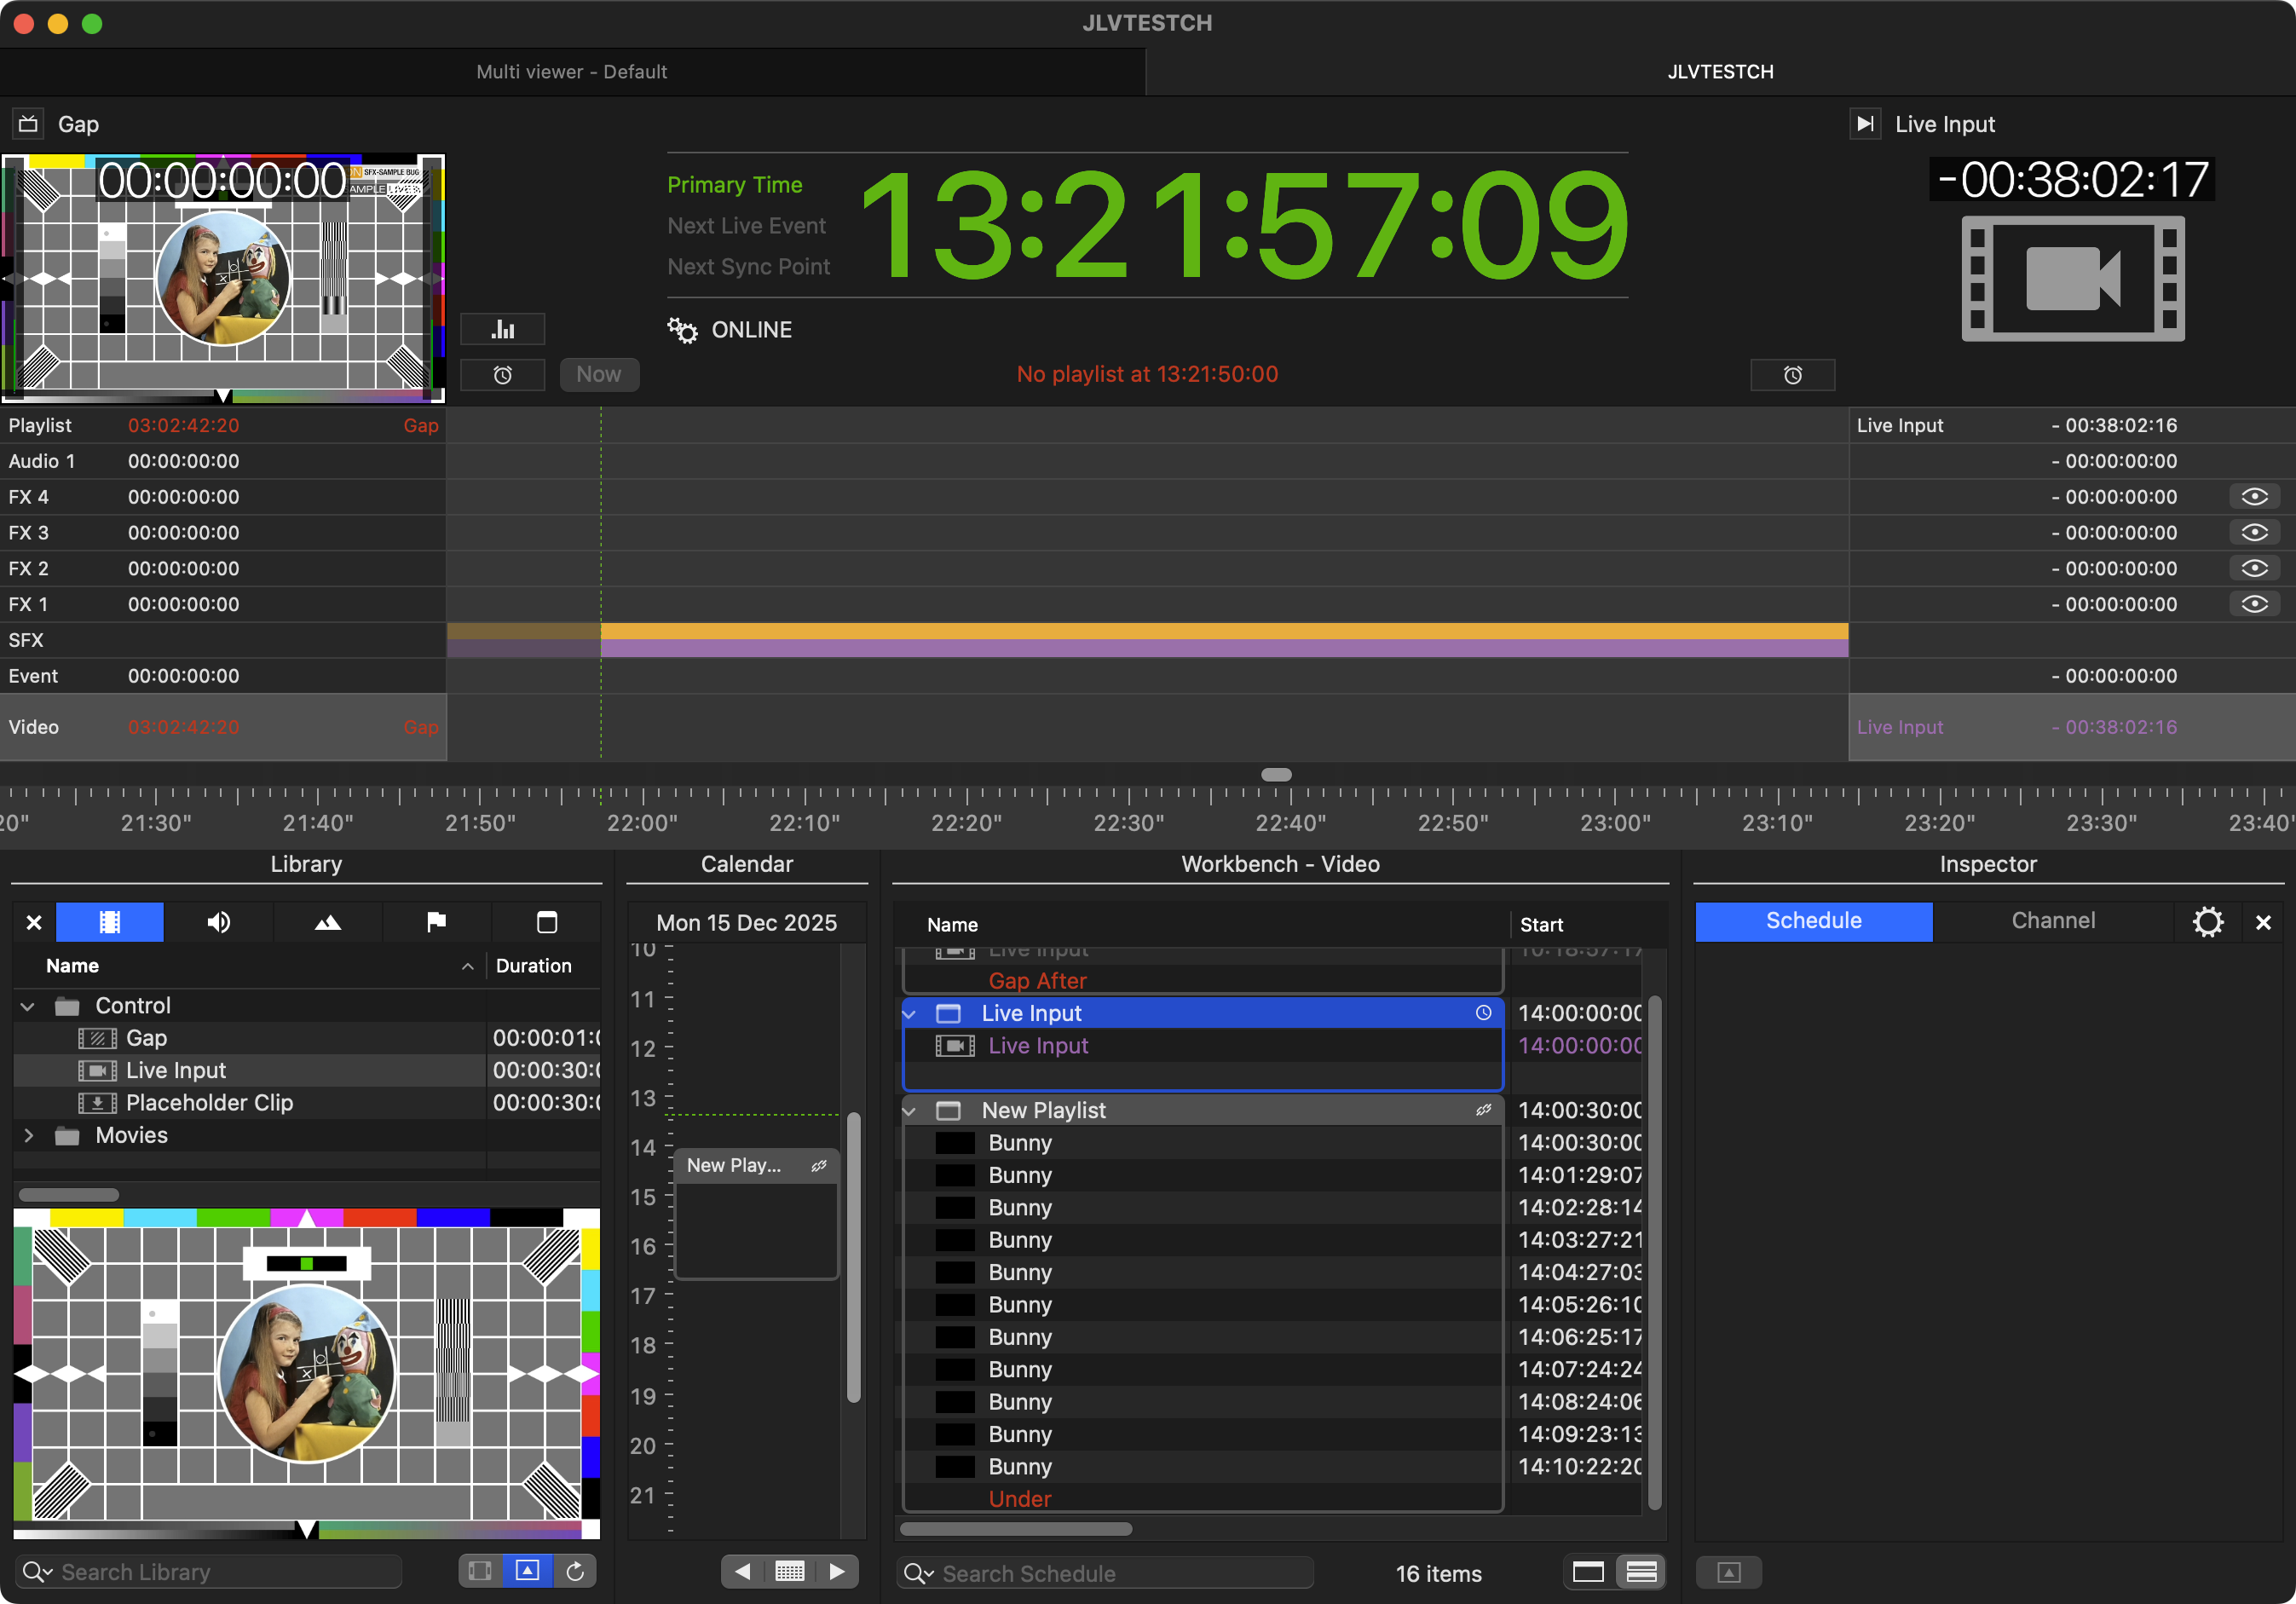The height and width of the screenshot is (1604, 2296).
Task: Select the audio filter icon in Library
Action: [218, 921]
